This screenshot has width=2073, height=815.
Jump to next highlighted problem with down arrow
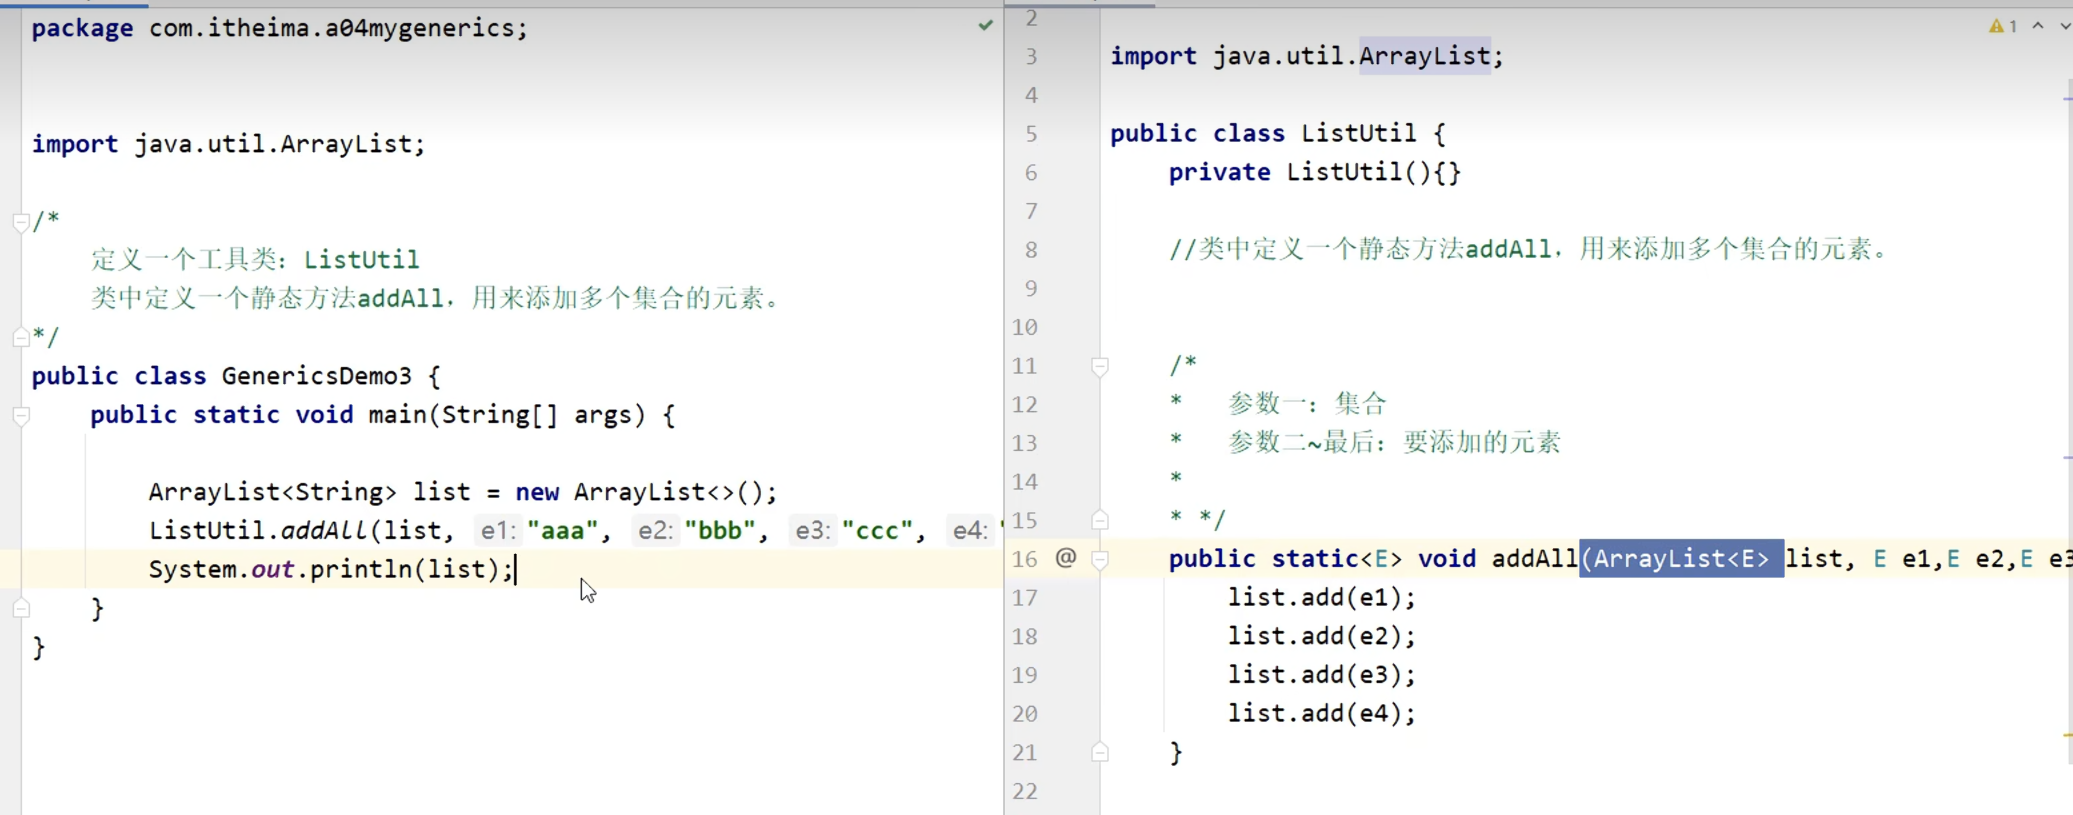click(2064, 26)
